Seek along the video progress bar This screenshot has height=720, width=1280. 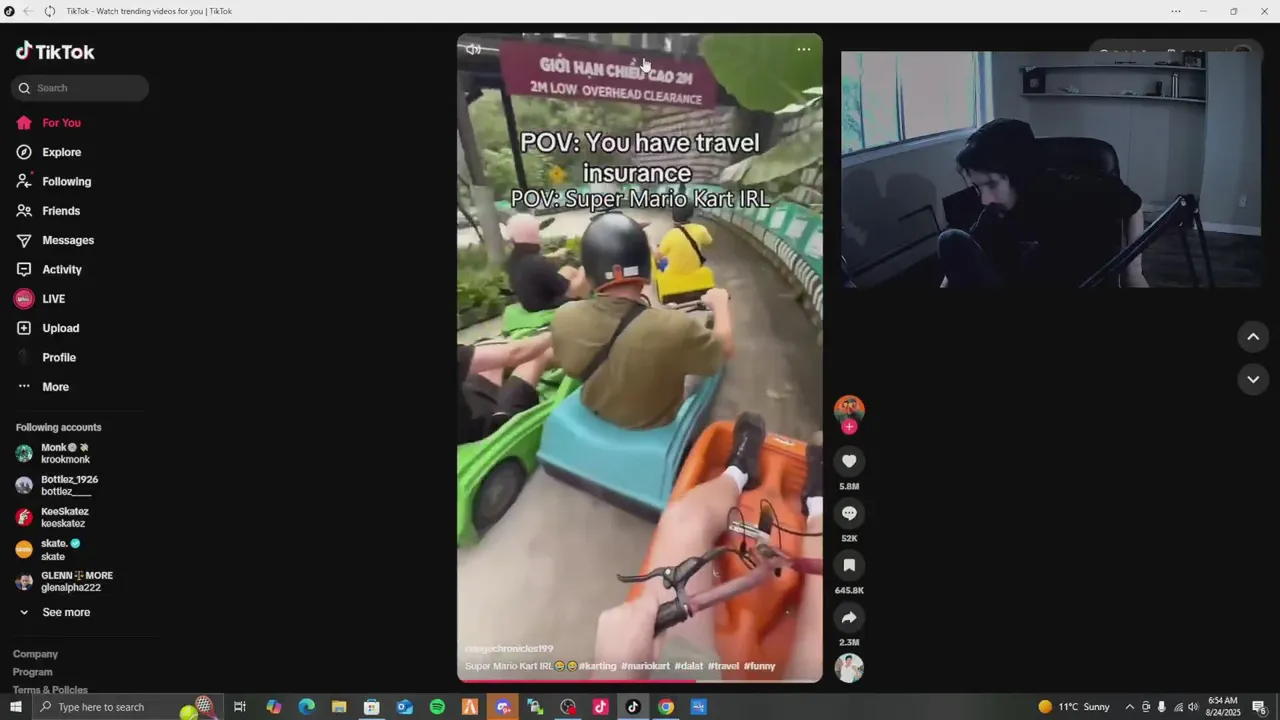640,681
